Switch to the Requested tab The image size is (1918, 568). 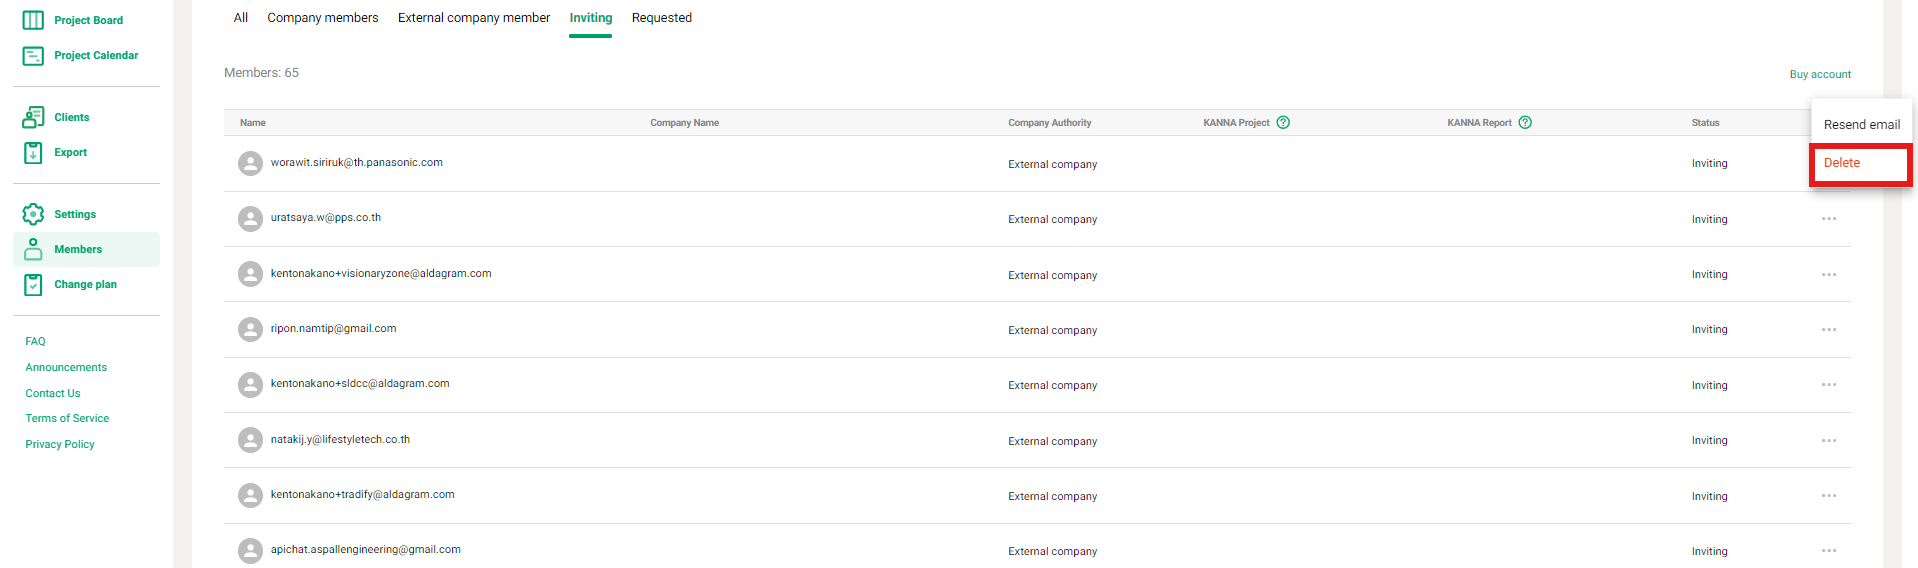tap(661, 18)
